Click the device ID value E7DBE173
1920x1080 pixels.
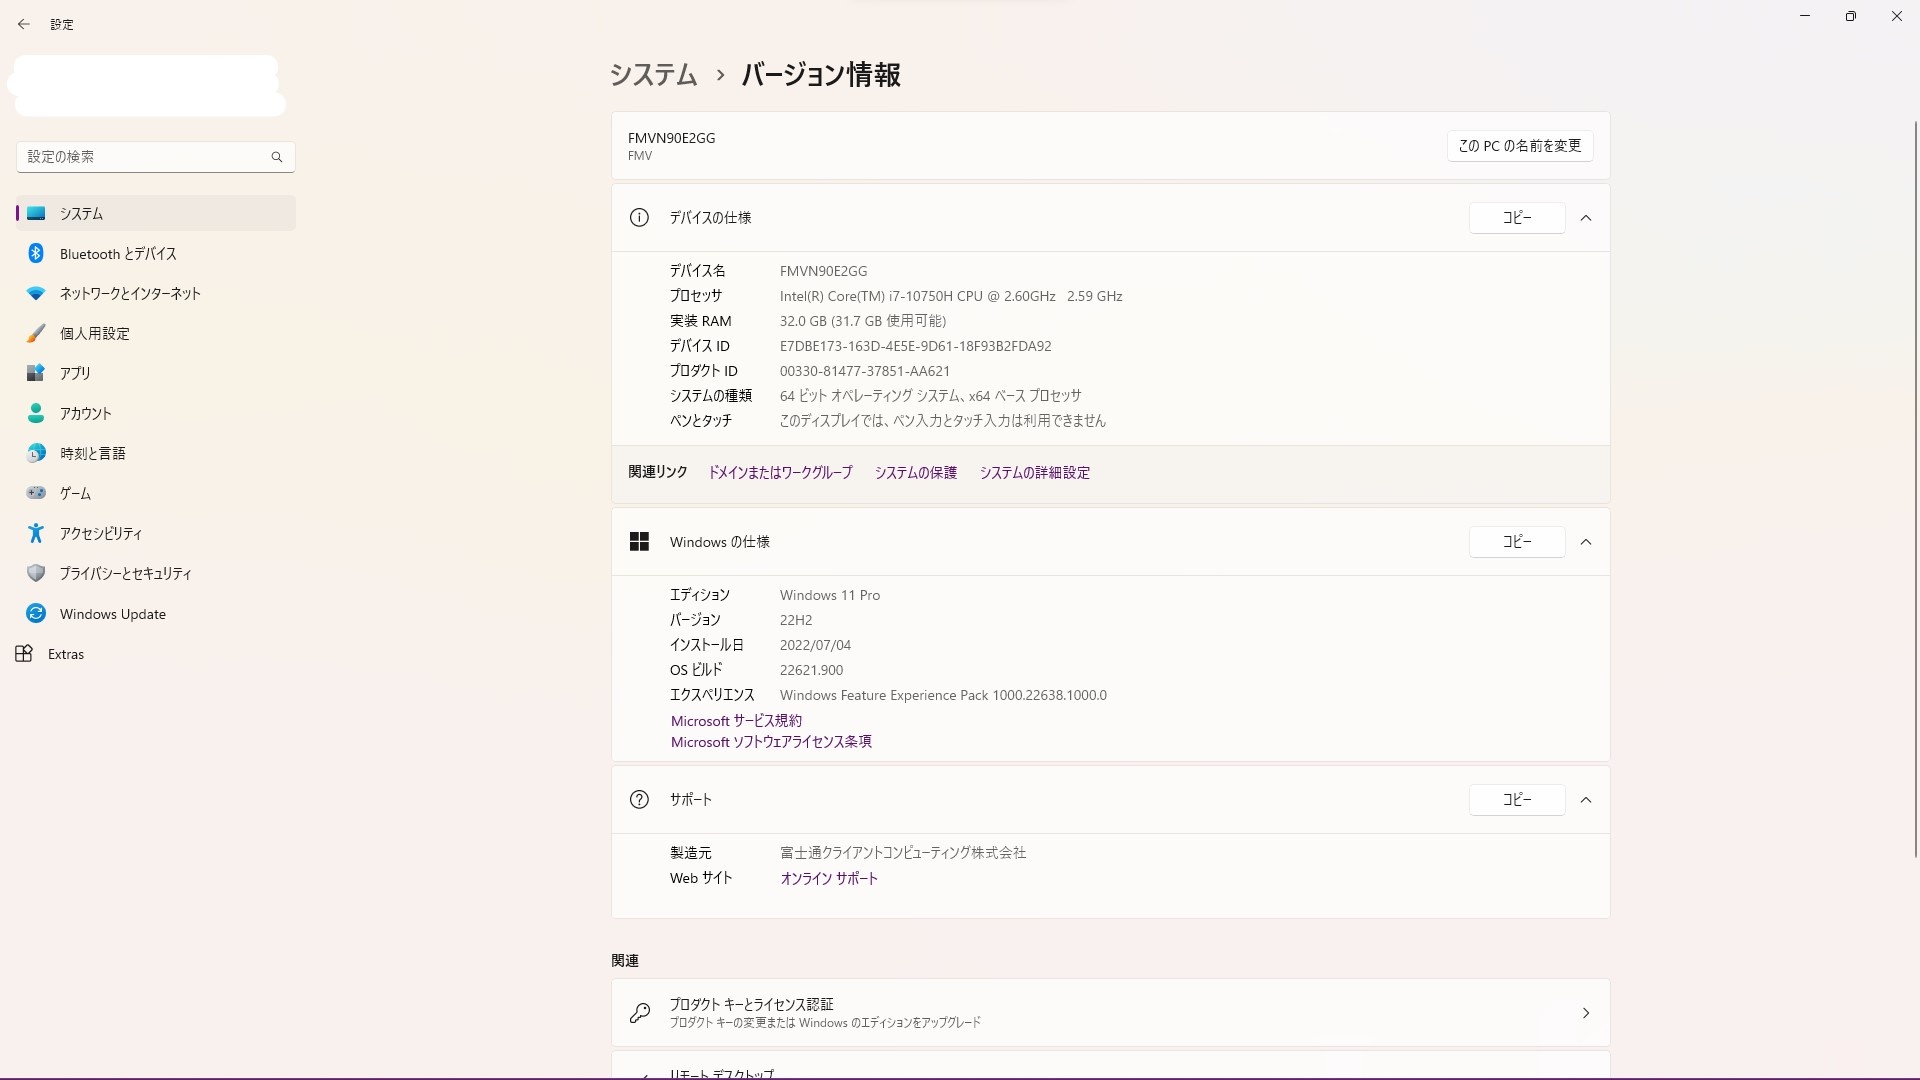(x=915, y=346)
